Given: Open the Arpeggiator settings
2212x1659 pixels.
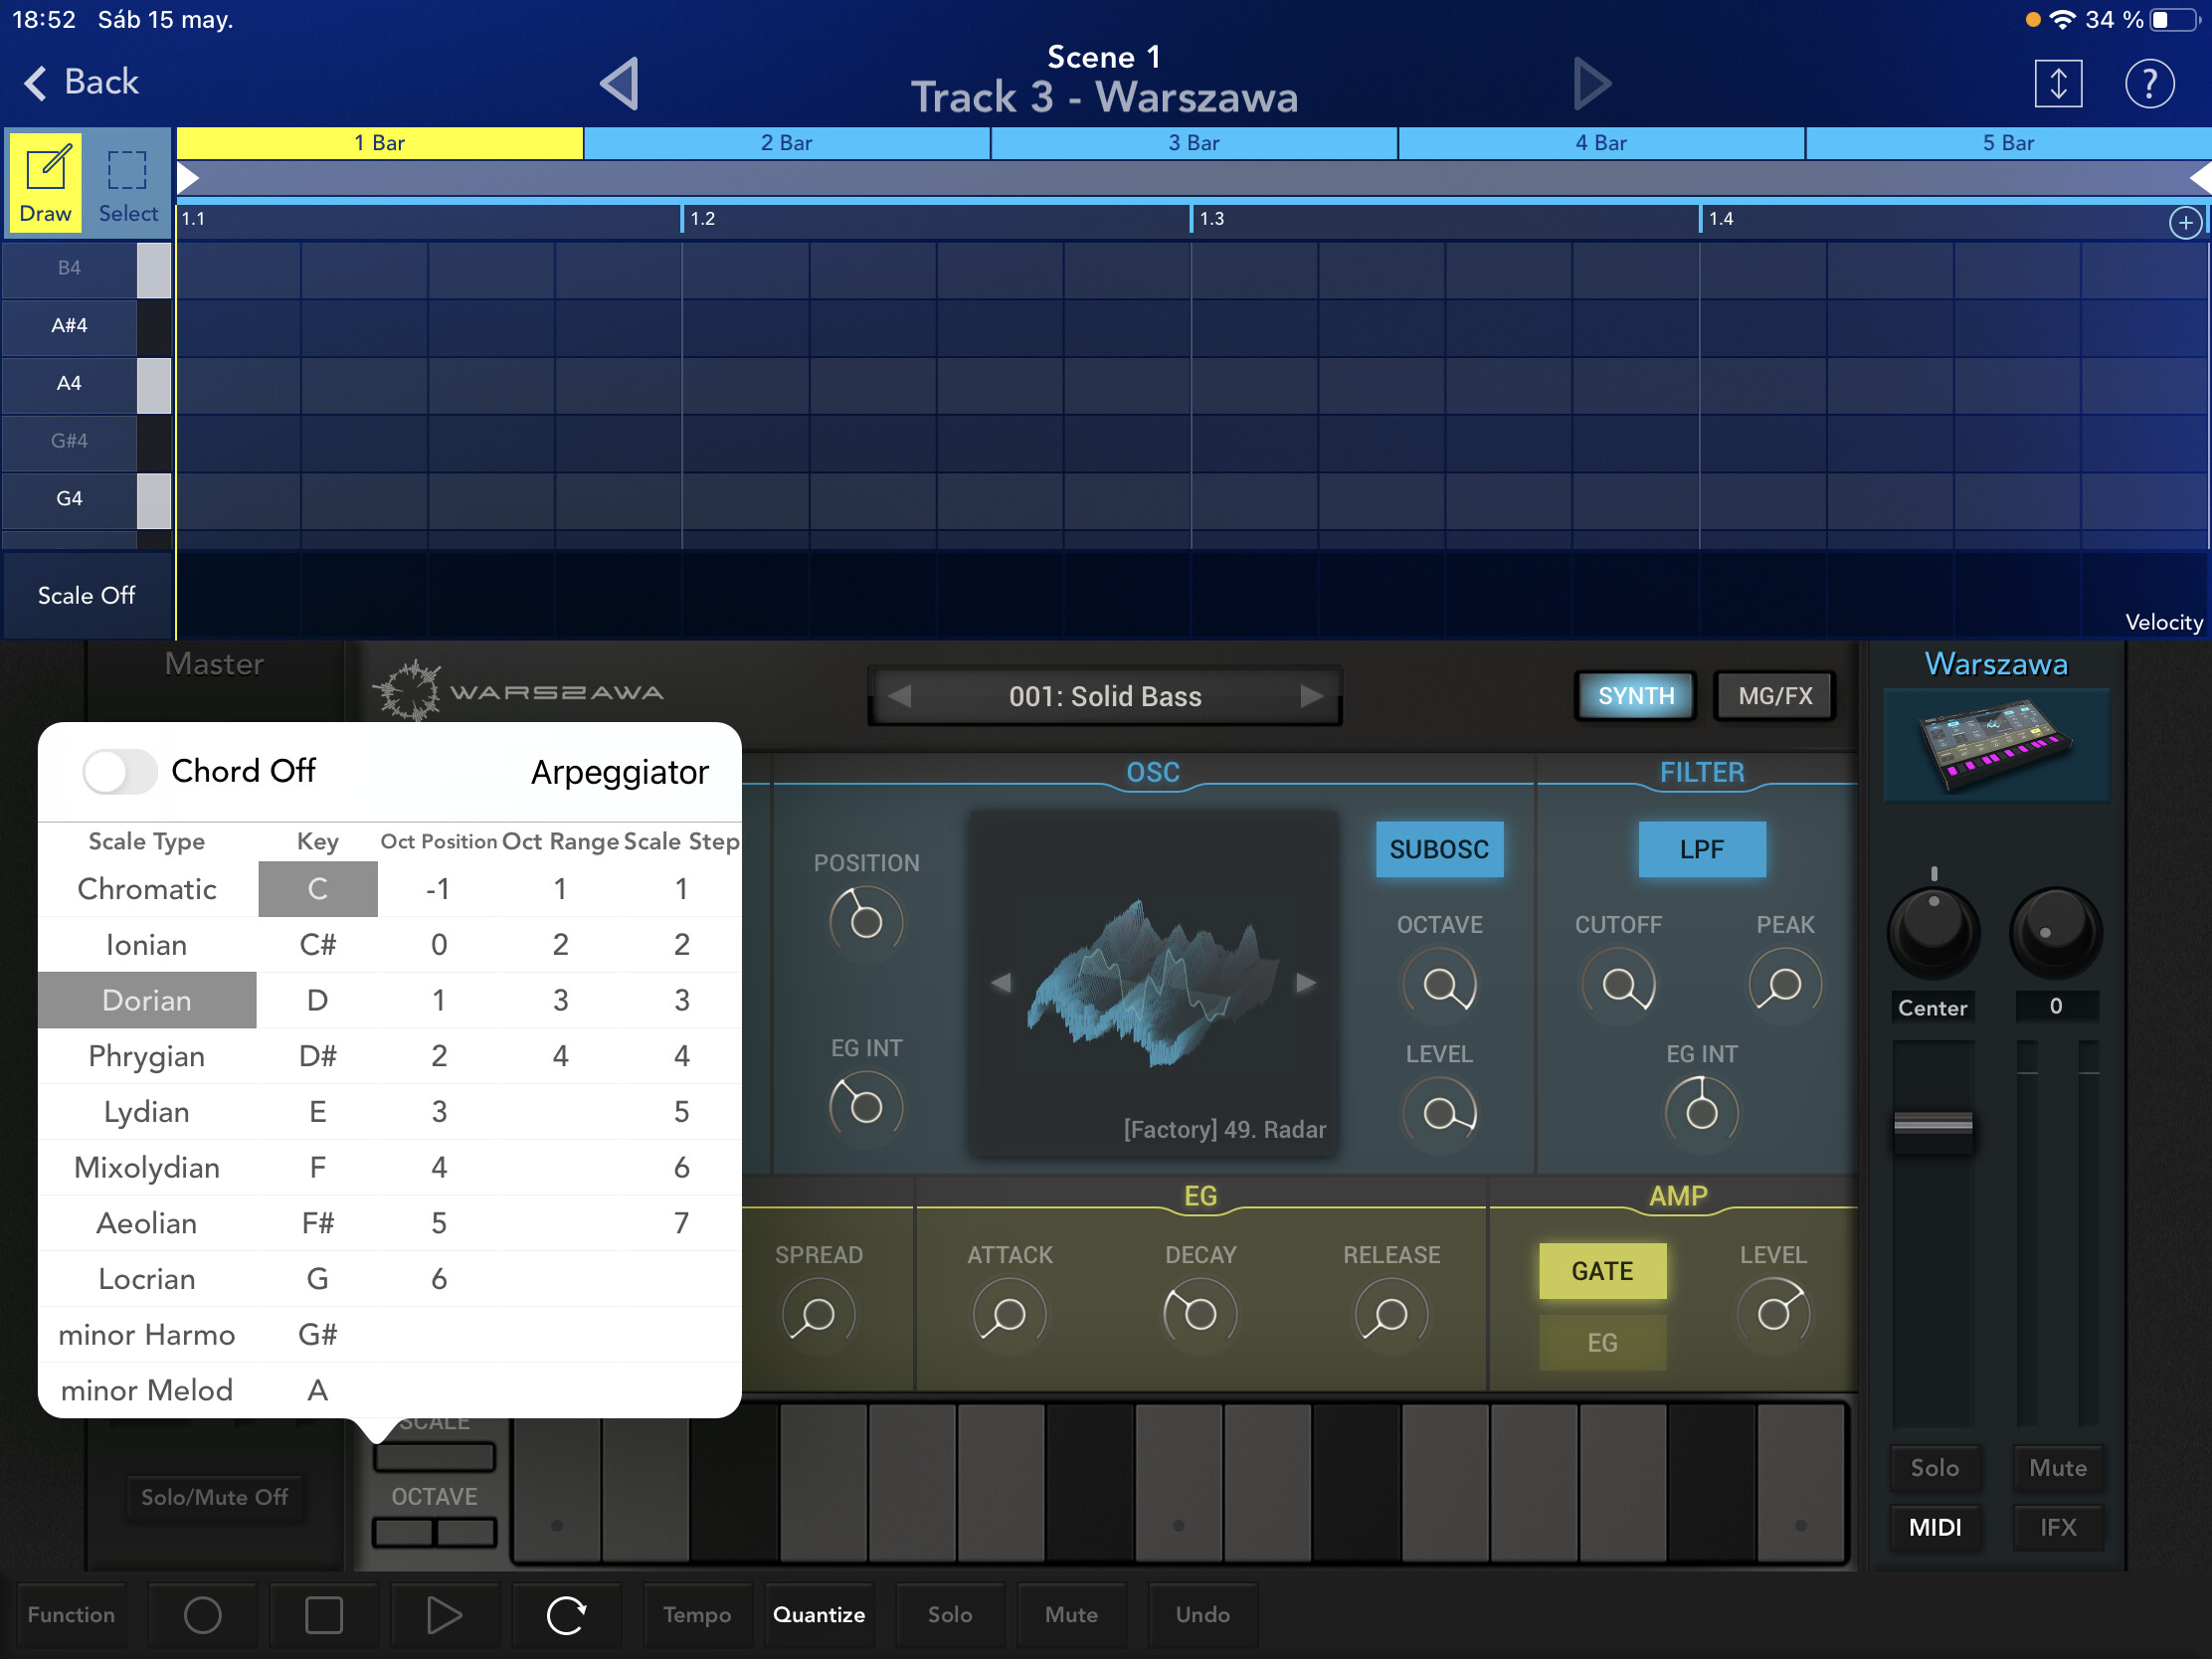Looking at the screenshot, I should pyautogui.click(x=619, y=772).
